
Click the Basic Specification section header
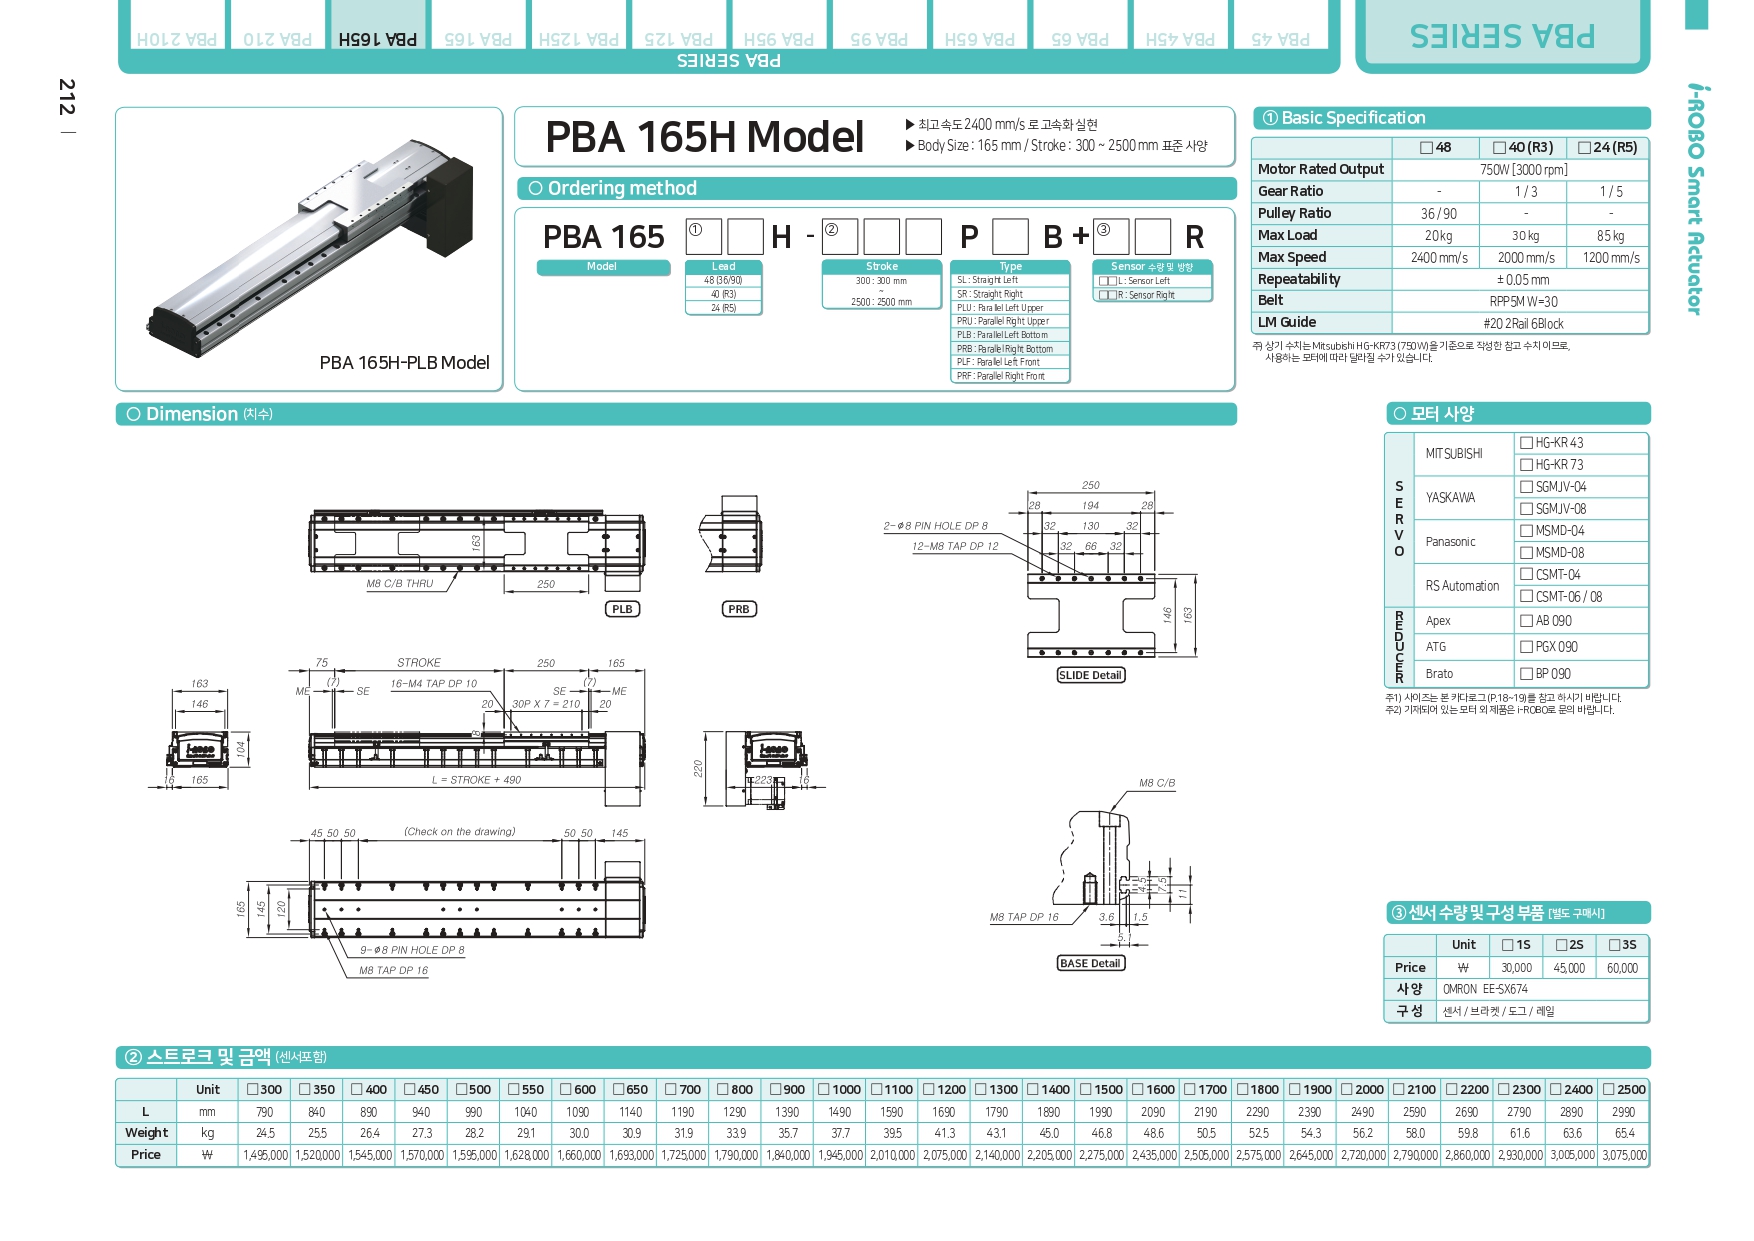pyautogui.click(x=1451, y=118)
